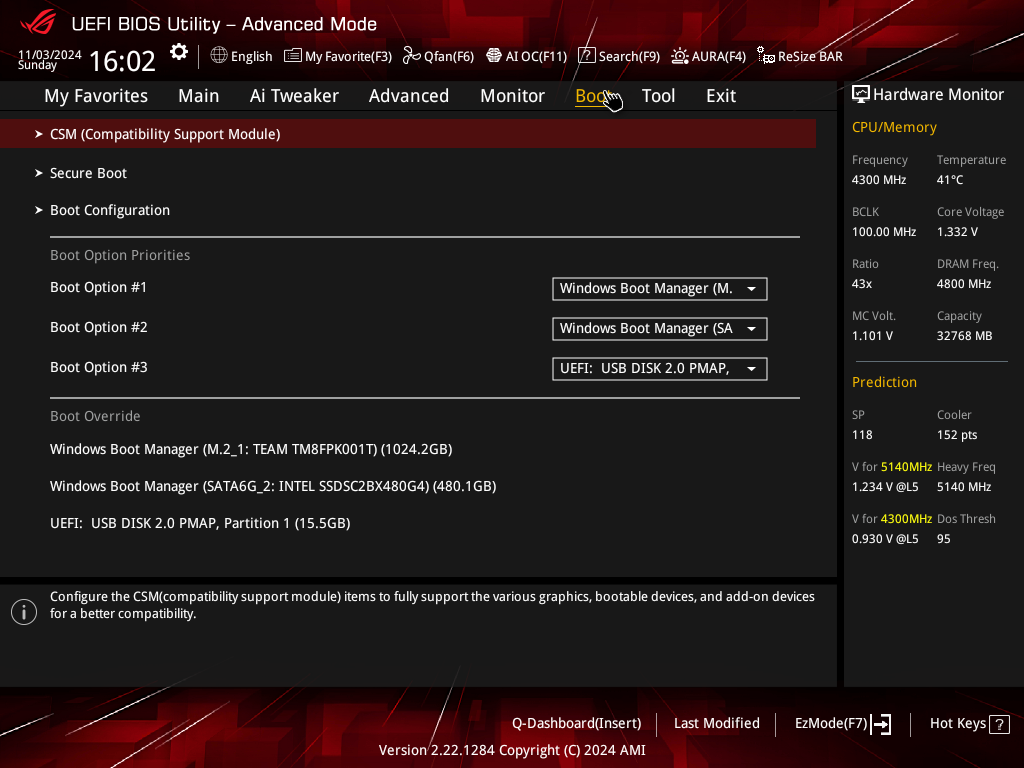The height and width of the screenshot is (768, 1024).
Task: Switch to the Main tab
Action: [x=199, y=96]
